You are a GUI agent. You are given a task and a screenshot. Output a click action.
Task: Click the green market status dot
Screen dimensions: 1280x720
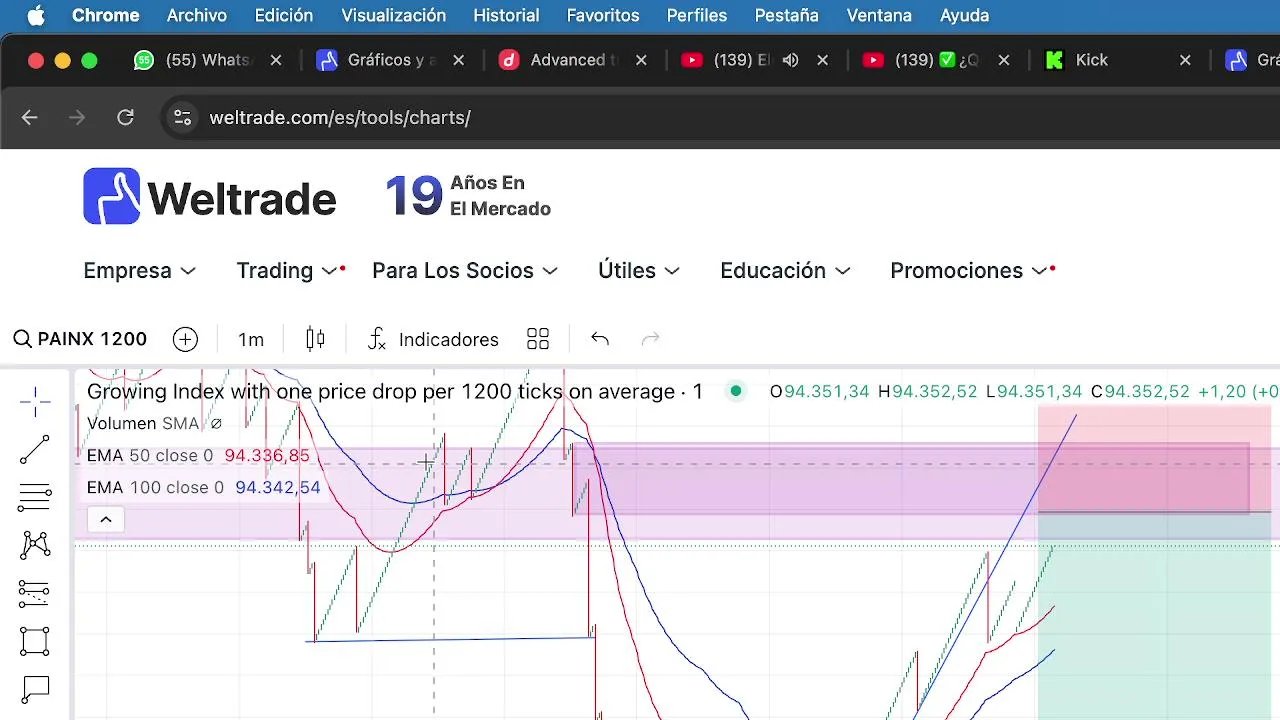(736, 391)
